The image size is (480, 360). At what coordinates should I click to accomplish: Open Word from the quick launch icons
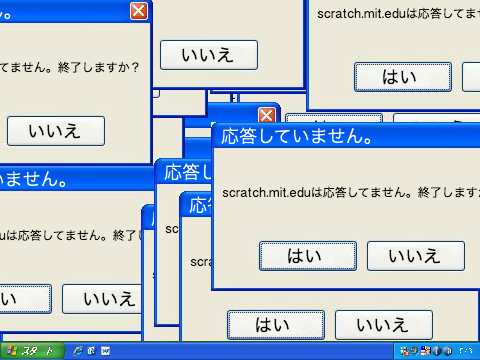[x=106, y=351]
